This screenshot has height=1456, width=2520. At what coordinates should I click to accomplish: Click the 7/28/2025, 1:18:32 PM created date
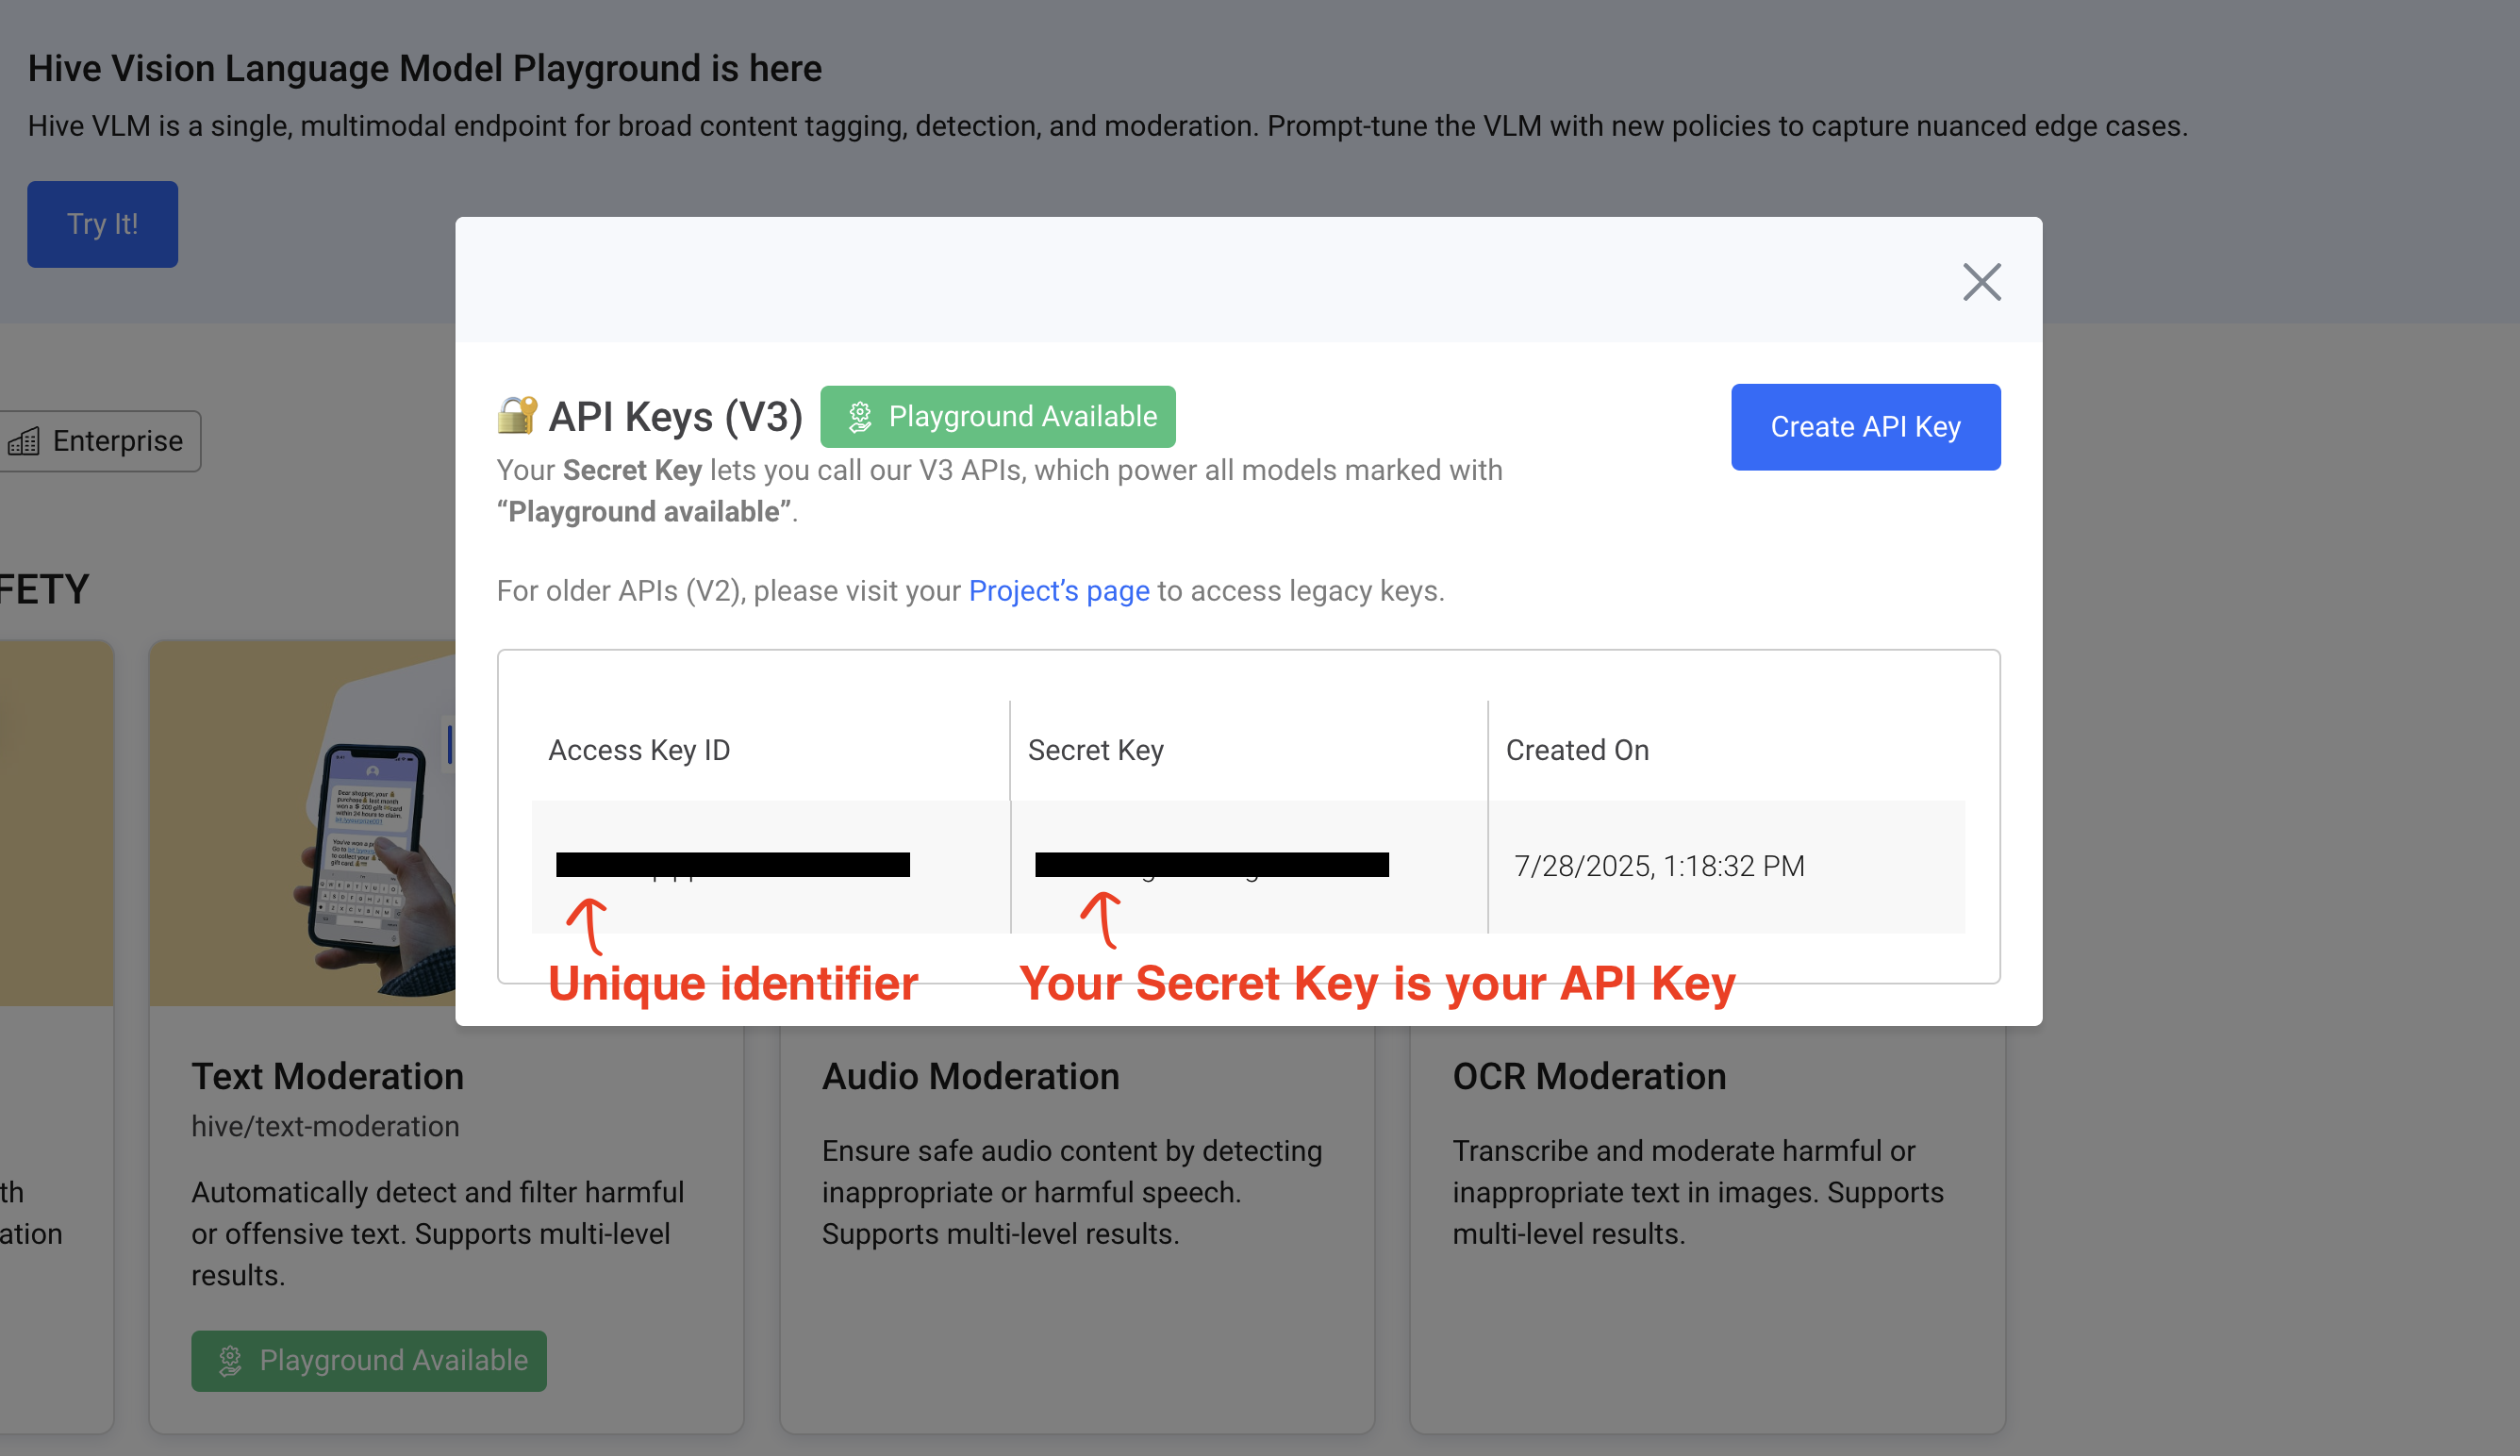1658,866
